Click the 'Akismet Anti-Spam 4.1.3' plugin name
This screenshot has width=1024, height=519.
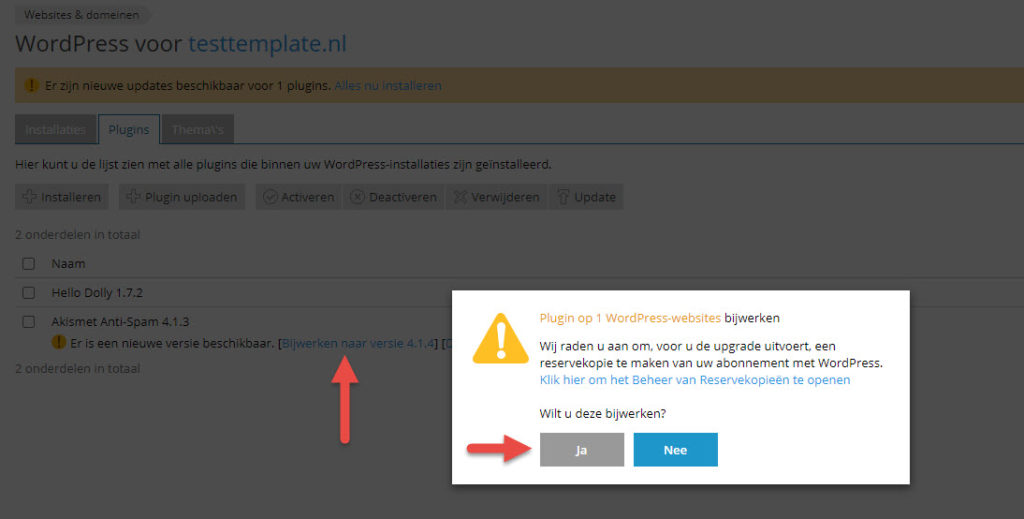pos(120,321)
